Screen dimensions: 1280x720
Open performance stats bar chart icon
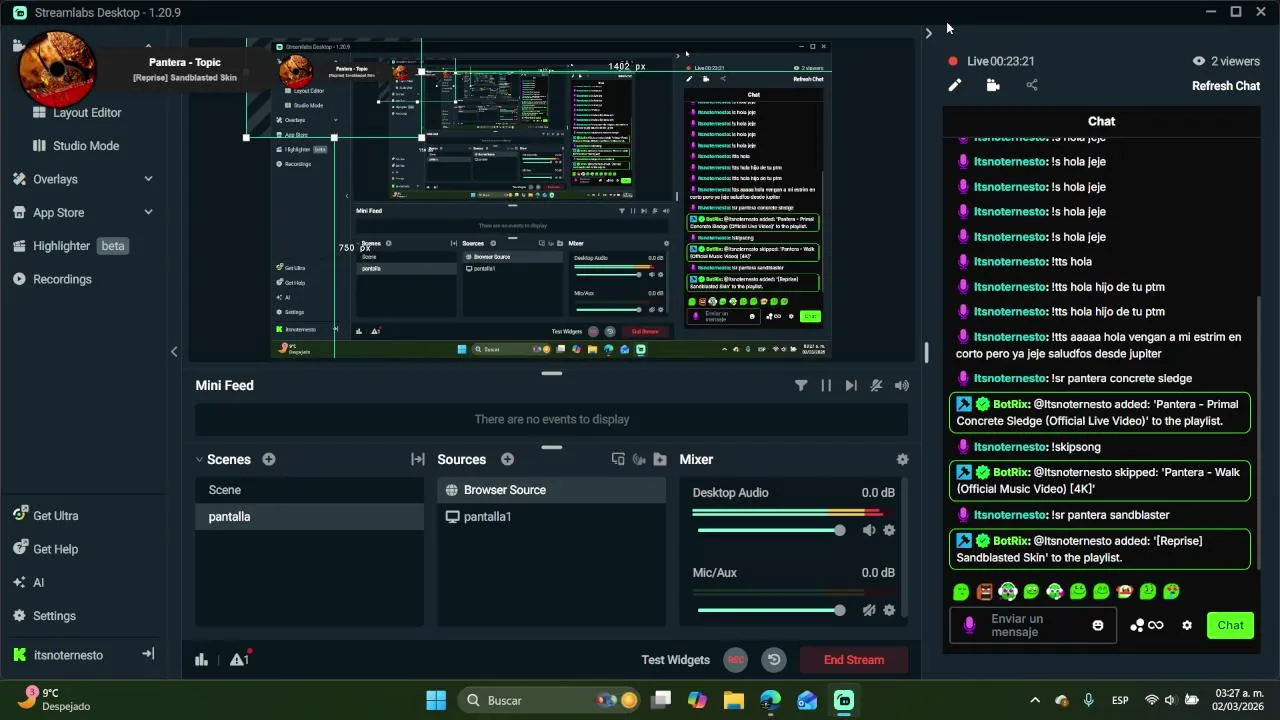click(x=202, y=659)
